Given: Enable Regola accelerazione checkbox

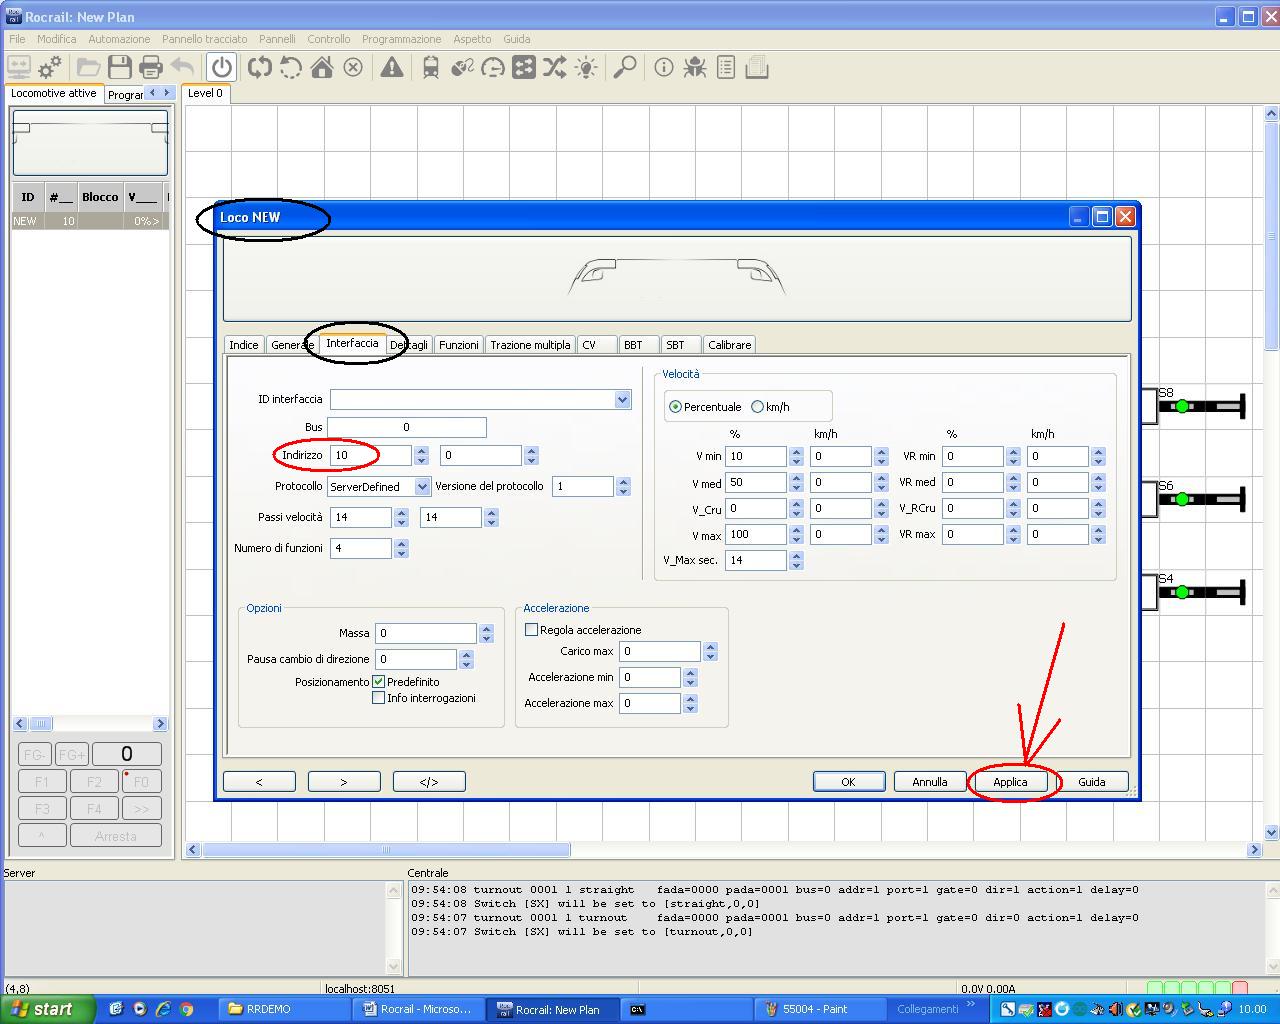Looking at the screenshot, I should click(532, 630).
